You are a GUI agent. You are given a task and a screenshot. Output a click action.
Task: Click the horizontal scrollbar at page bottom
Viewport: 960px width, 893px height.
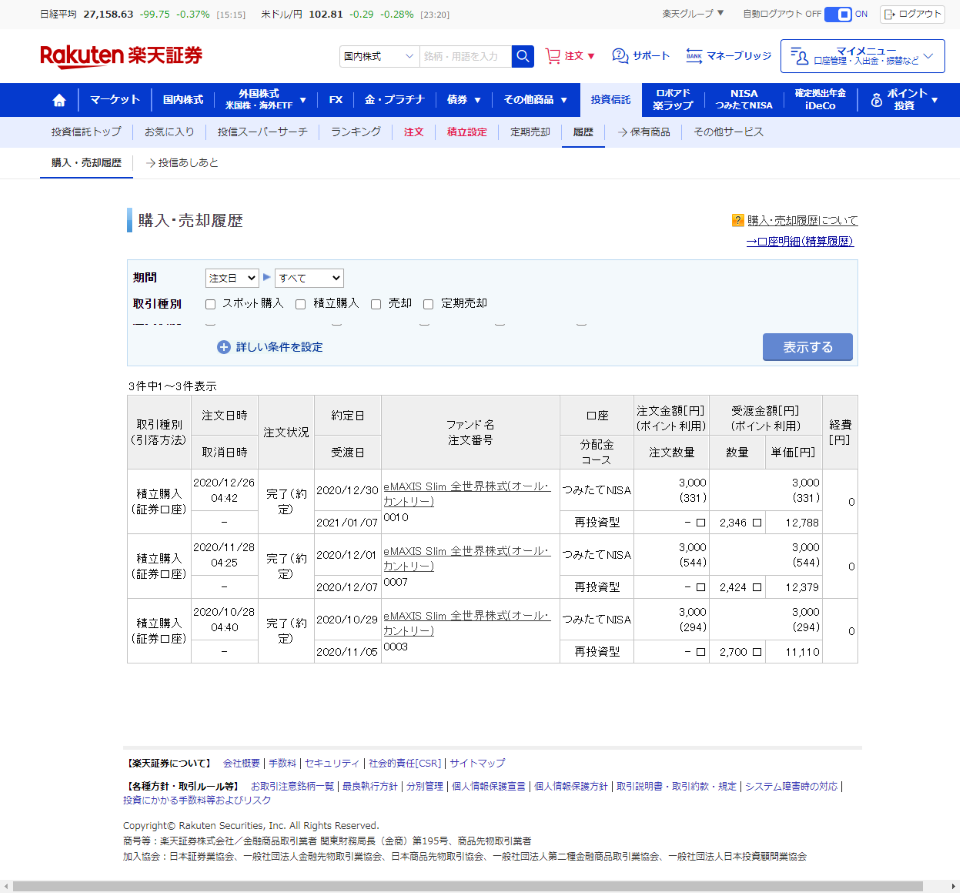coord(468,886)
